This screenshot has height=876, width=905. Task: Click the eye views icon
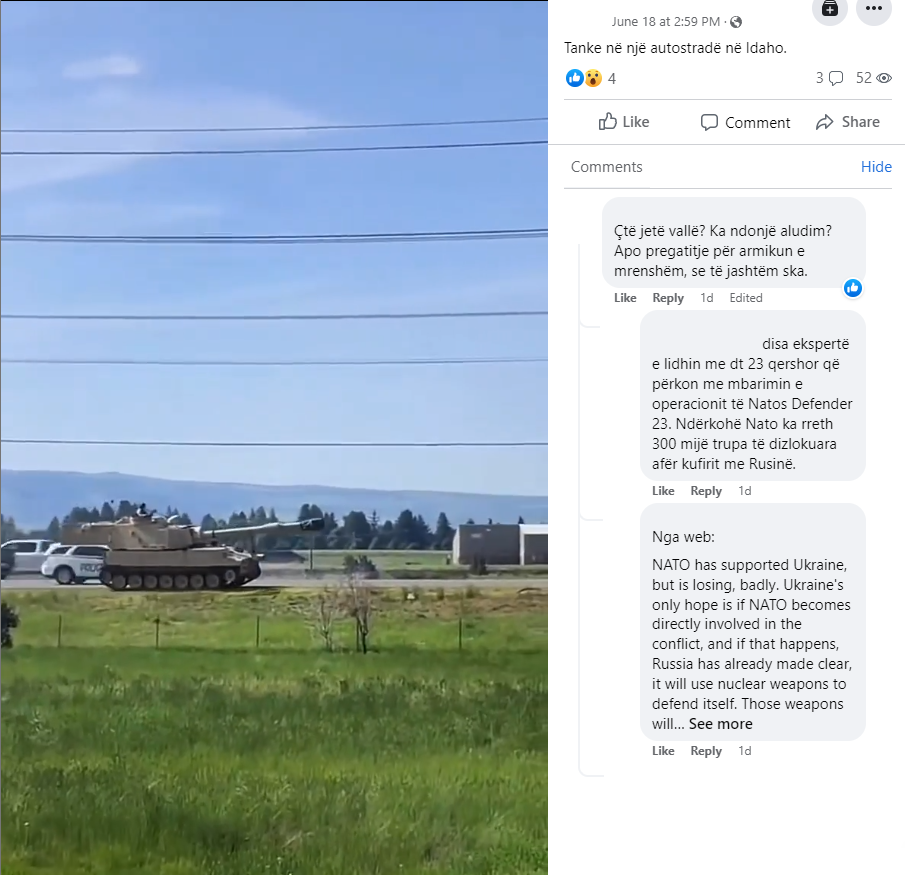click(884, 78)
